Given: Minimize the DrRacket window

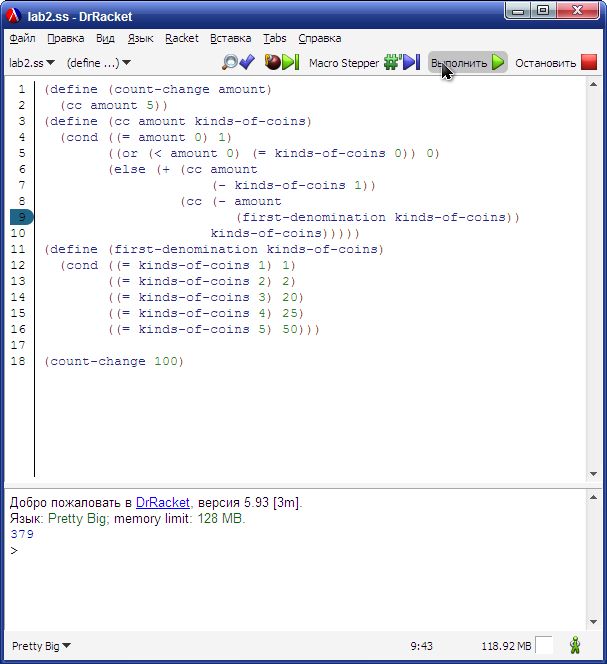Looking at the screenshot, I should tap(518, 10).
